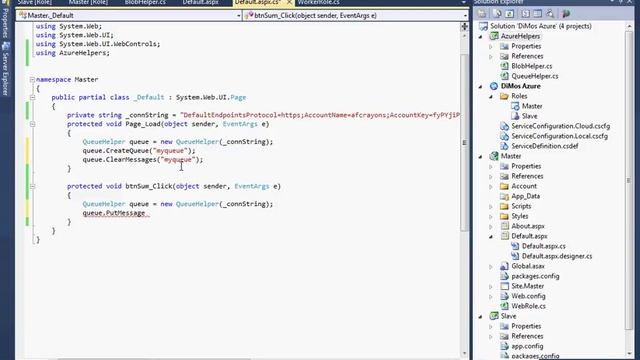The image size is (640, 360).
Task: Collapse the Default.aspx node
Action: point(491,236)
